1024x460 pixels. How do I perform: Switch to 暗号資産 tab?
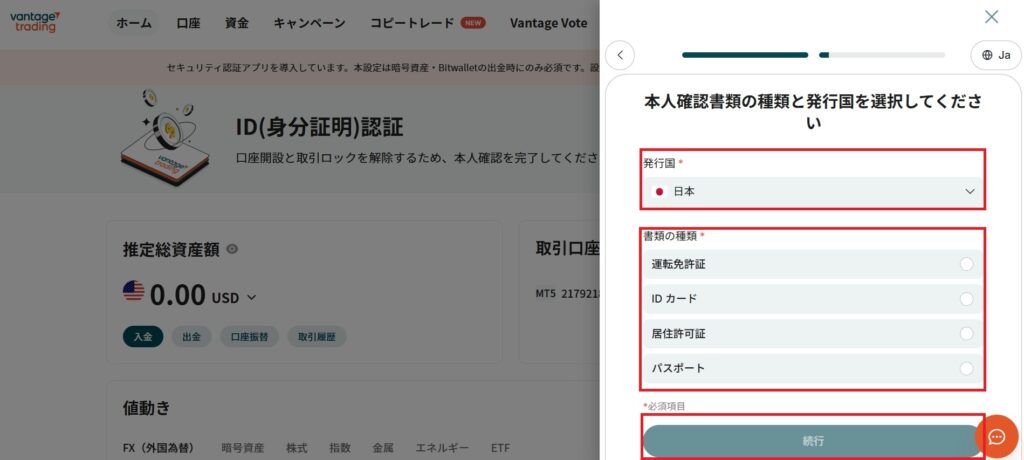point(243,448)
